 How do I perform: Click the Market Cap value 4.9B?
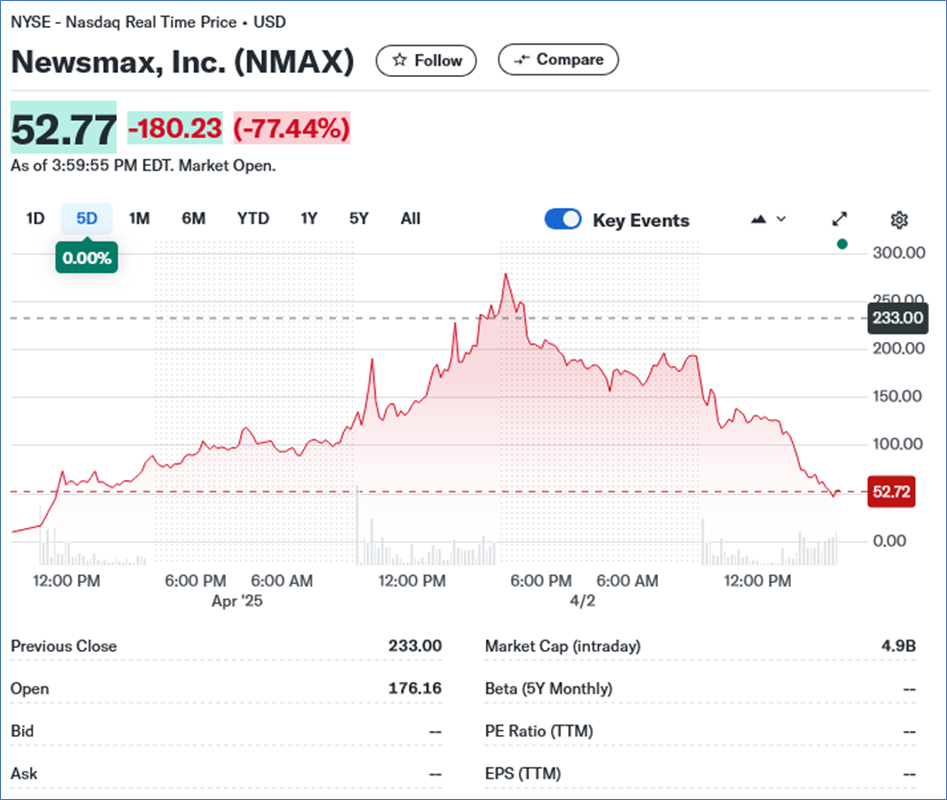coord(899,646)
